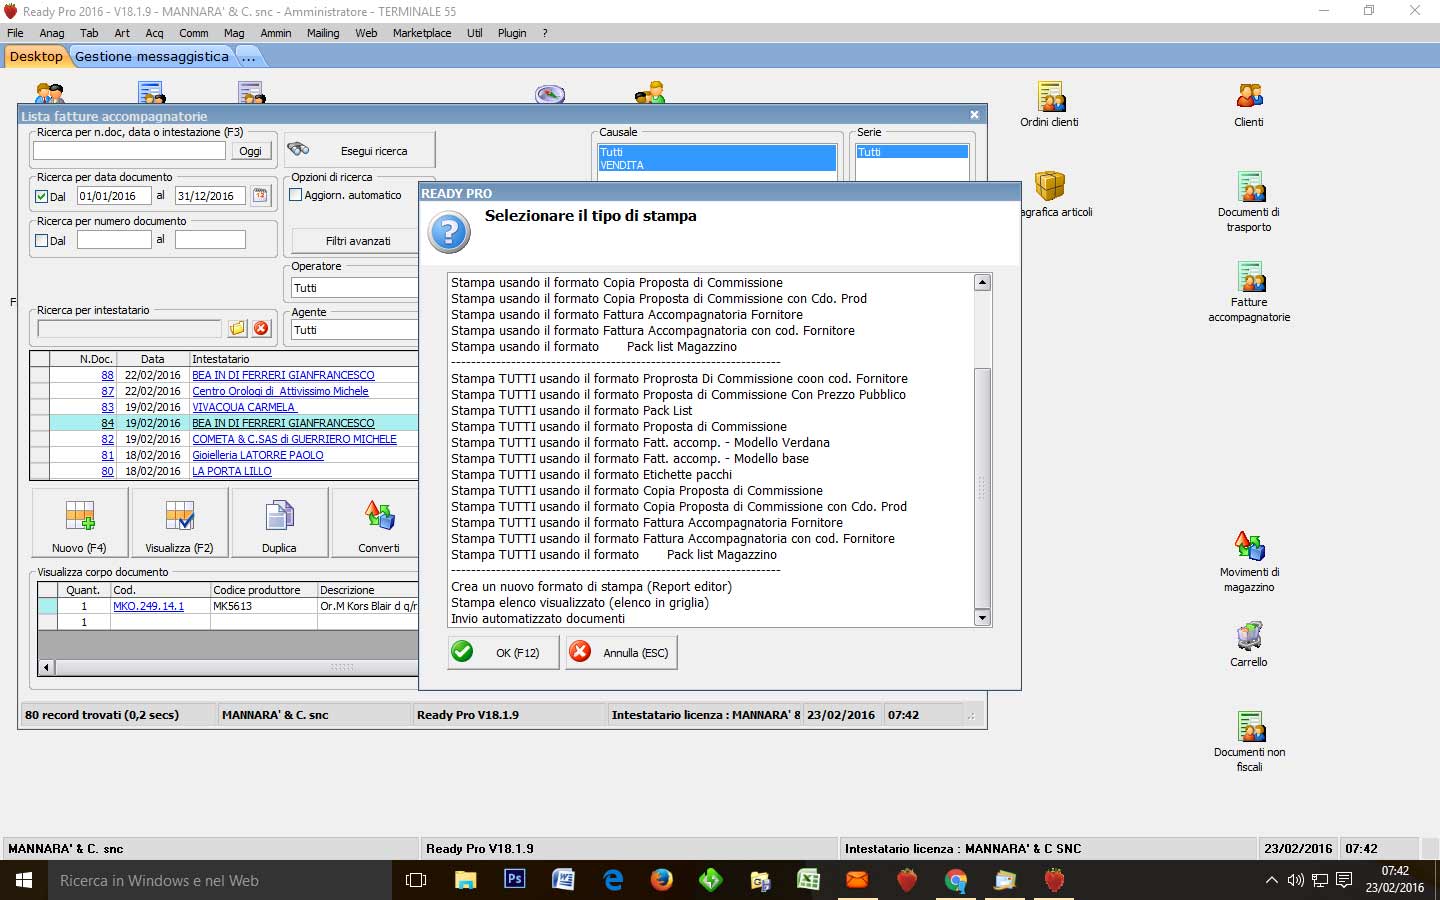Open Microsoft Word from the taskbar
Viewport: 1440px width, 900px height.
coord(563,880)
